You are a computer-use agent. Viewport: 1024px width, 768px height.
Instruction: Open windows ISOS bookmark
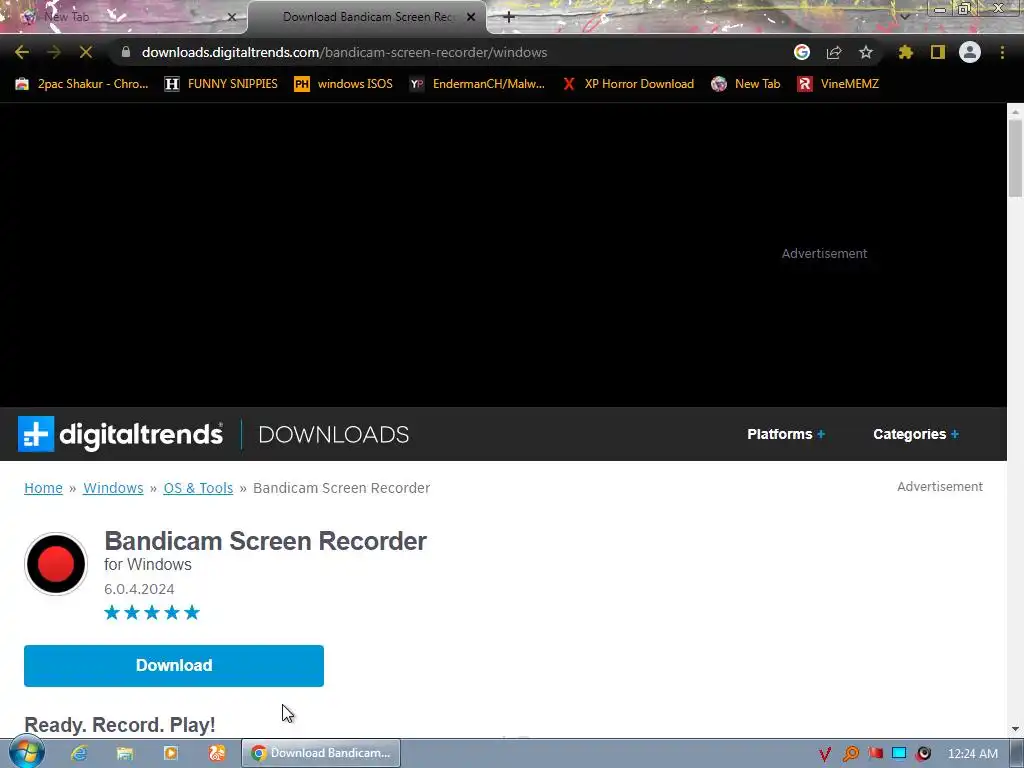point(344,84)
